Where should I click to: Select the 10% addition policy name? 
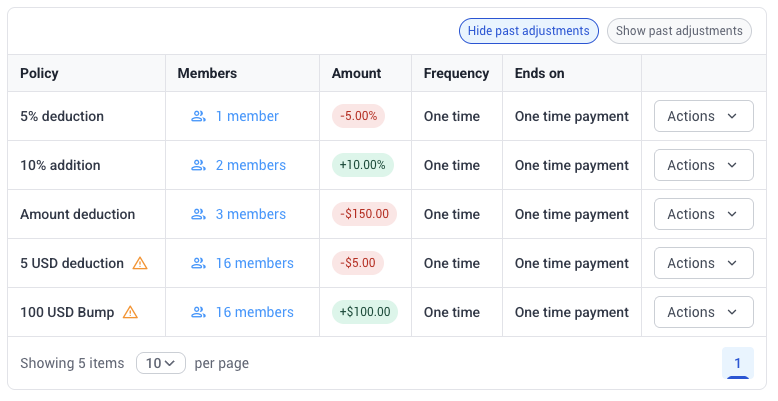(x=60, y=165)
